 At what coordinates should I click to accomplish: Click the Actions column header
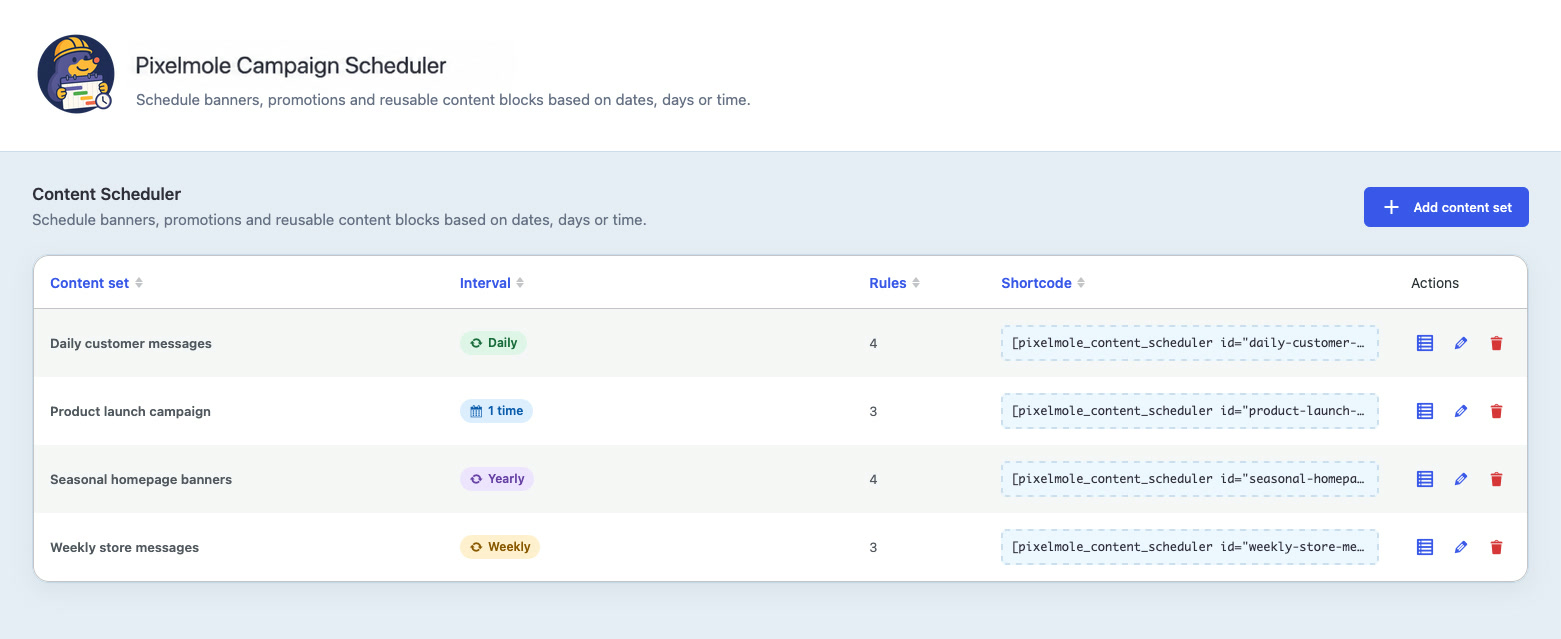tap(1435, 283)
